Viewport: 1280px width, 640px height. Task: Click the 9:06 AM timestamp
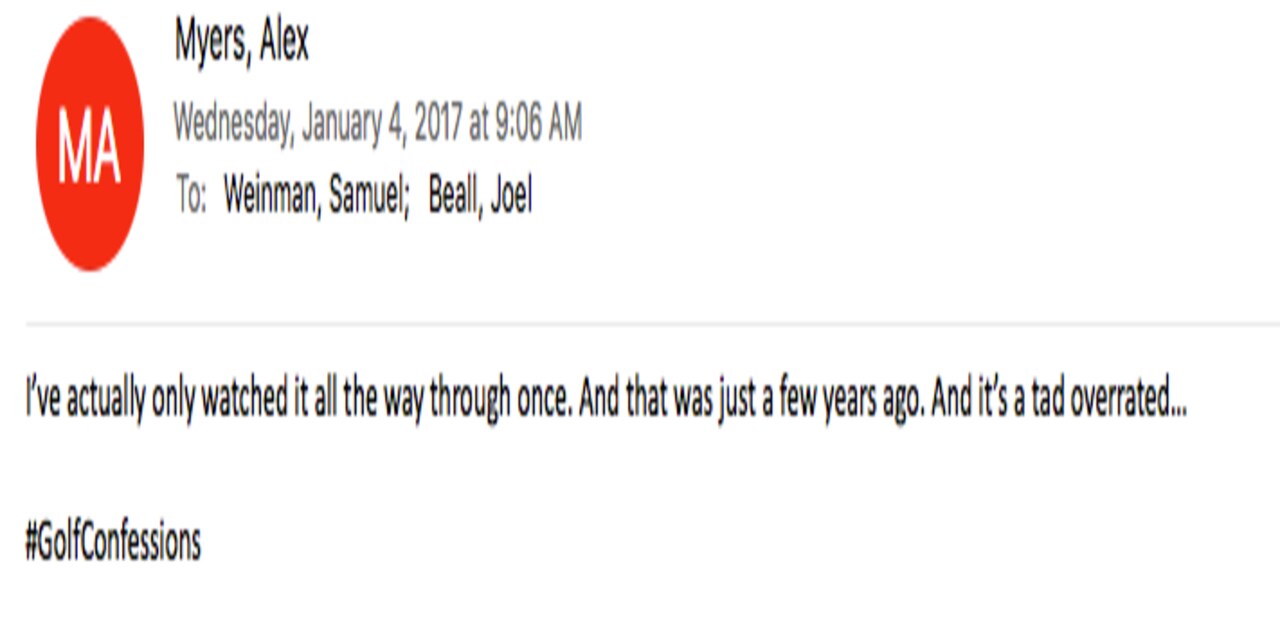pyautogui.click(x=537, y=123)
